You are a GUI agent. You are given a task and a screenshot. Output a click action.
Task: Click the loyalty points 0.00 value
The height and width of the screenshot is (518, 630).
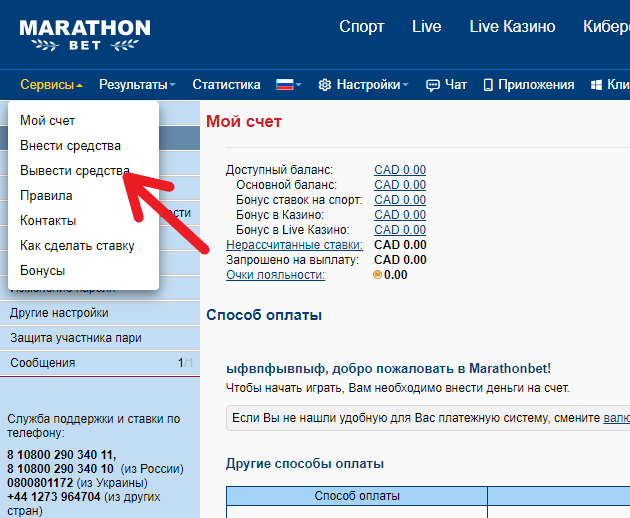[395, 275]
